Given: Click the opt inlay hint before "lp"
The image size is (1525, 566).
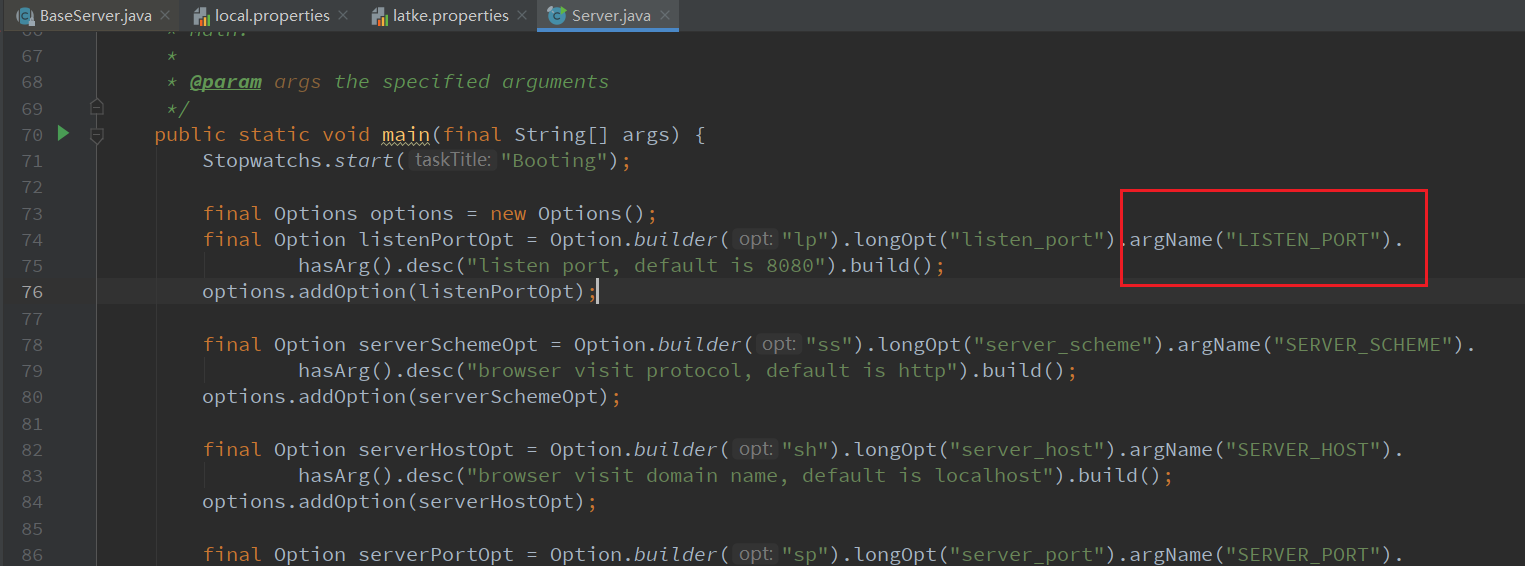Looking at the screenshot, I should [754, 240].
